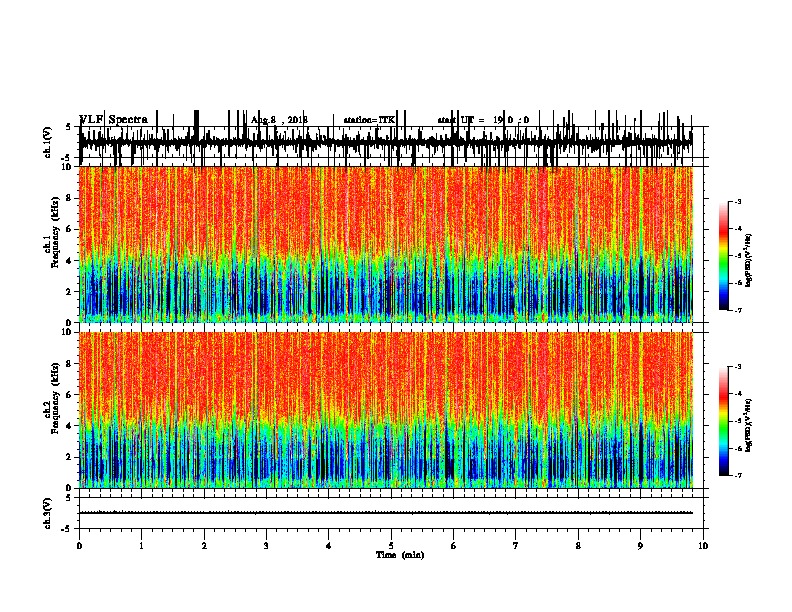Select the "Aug.8, 2018" date text
The width and height of the screenshot is (792, 612).
279,120
